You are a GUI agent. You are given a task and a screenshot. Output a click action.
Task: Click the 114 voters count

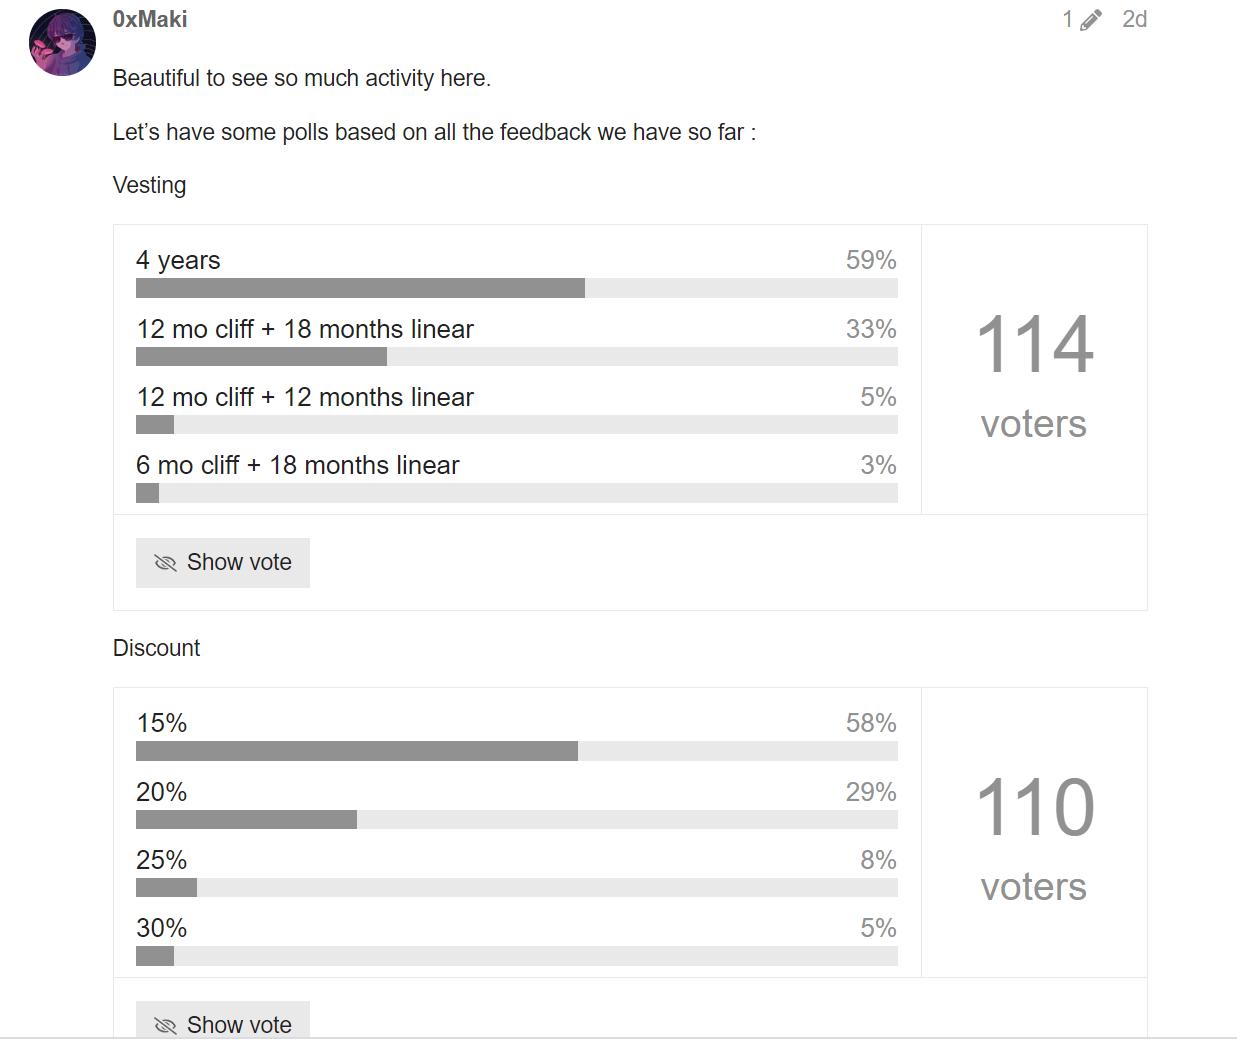pyautogui.click(x=1034, y=345)
